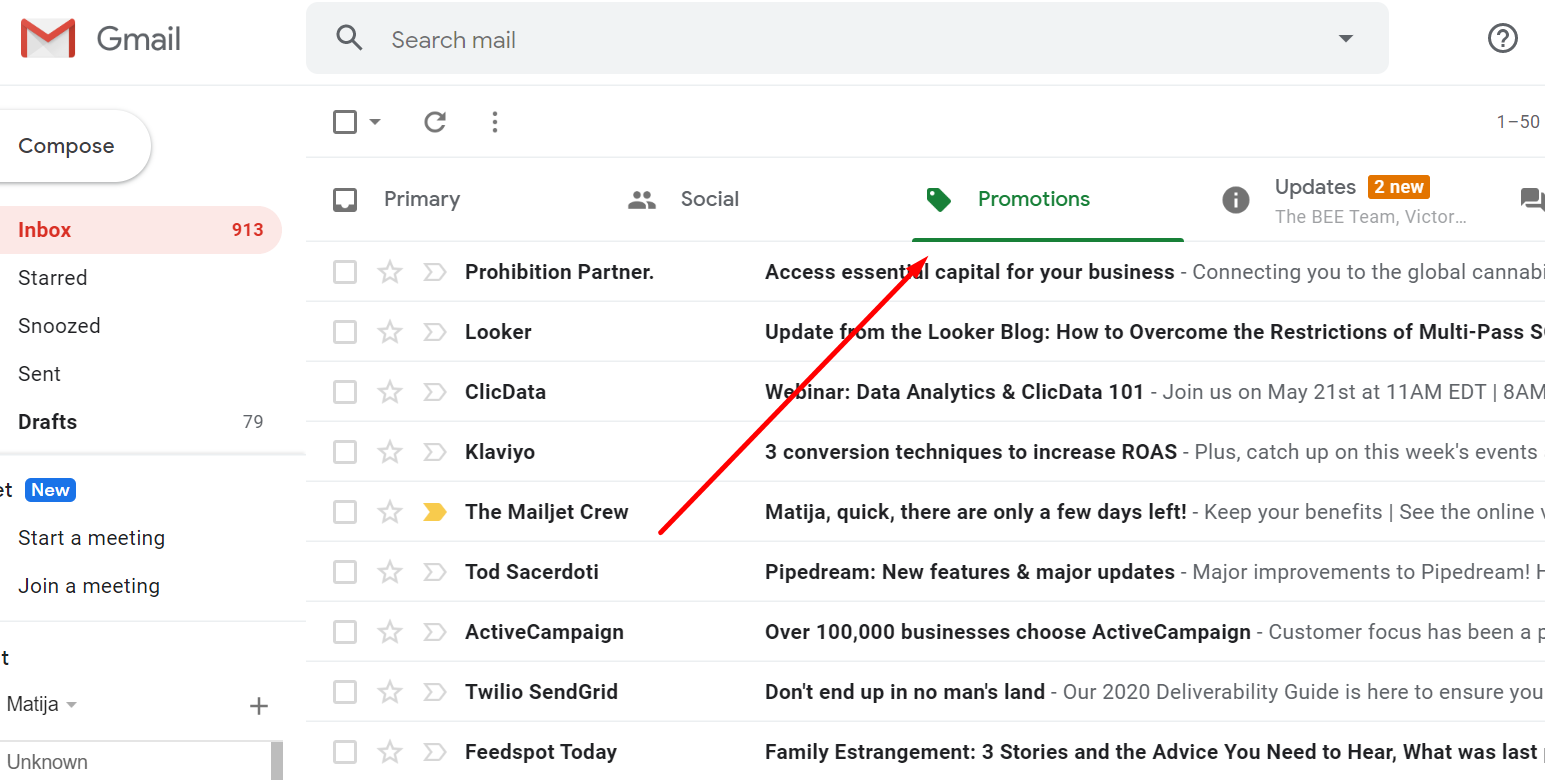The image size is (1545, 780).
Task: Select the Tod Sacerdoti email checkbox
Action: point(345,572)
